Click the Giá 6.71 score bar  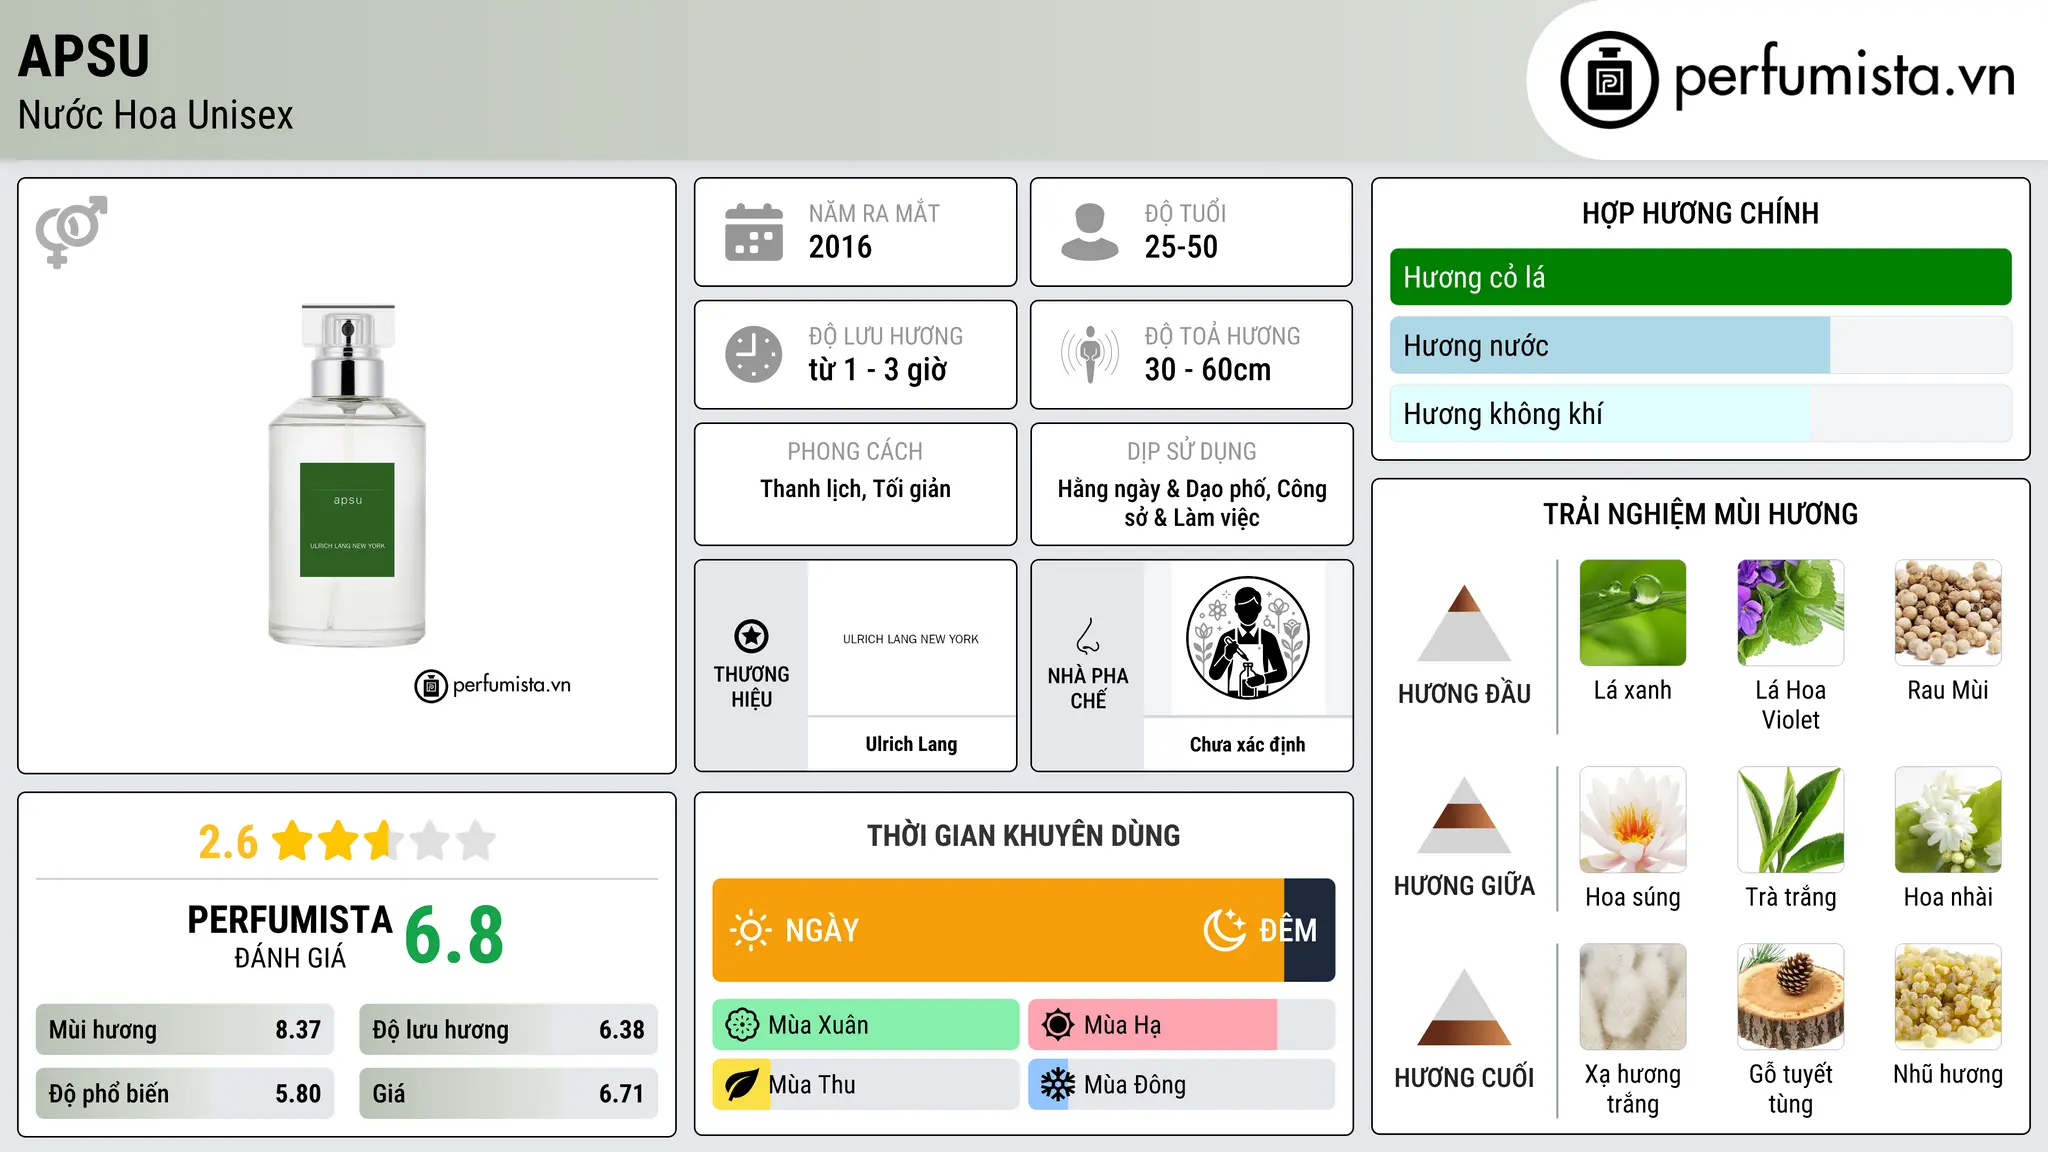[x=508, y=1093]
